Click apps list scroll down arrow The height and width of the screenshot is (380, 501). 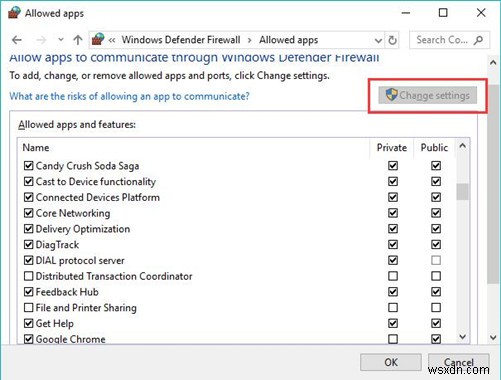[462, 337]
